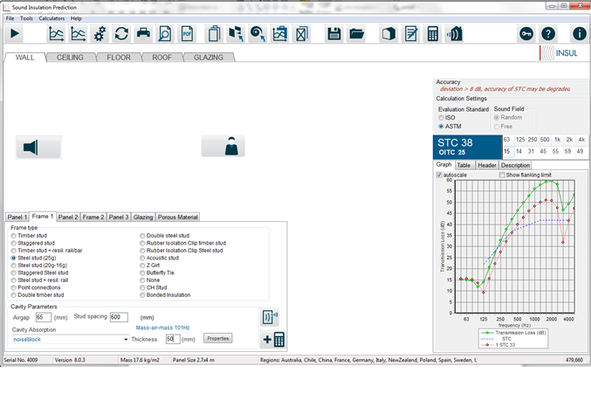
Task: Open the Panel 1 tab
Action: pos(17,217)
